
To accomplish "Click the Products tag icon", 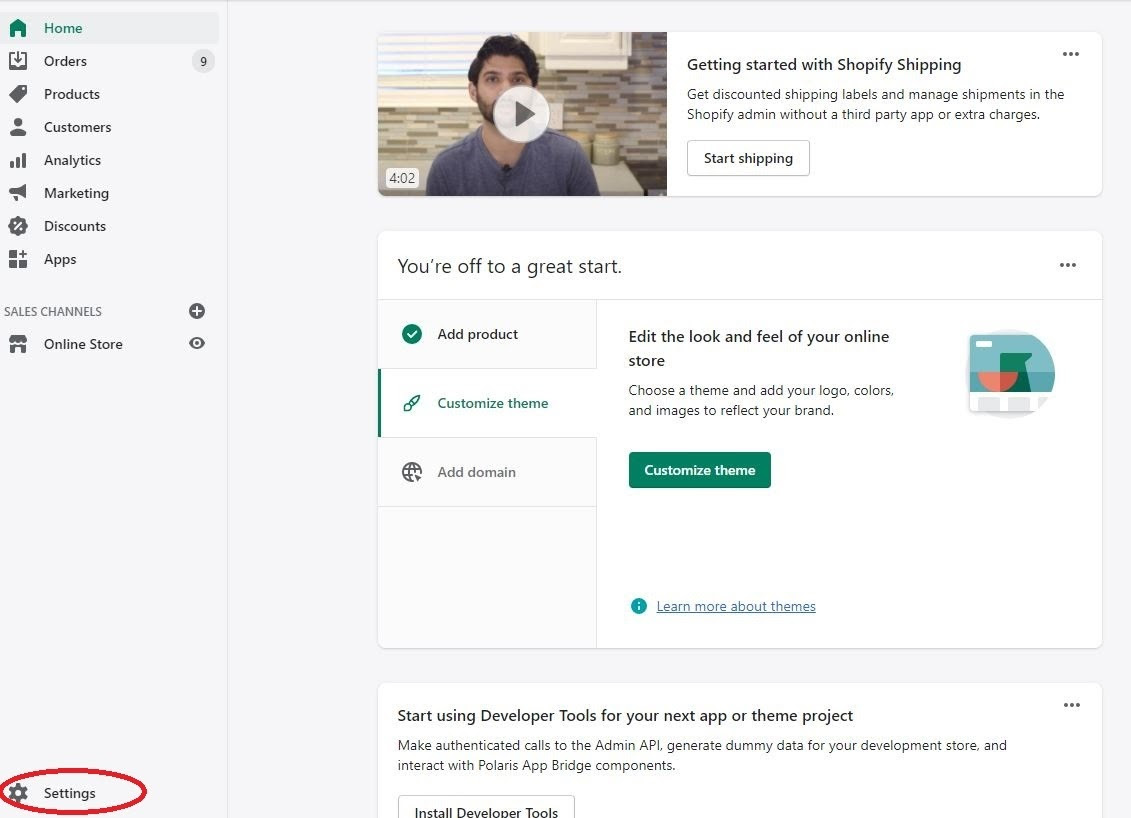I will tap(18, 94).
